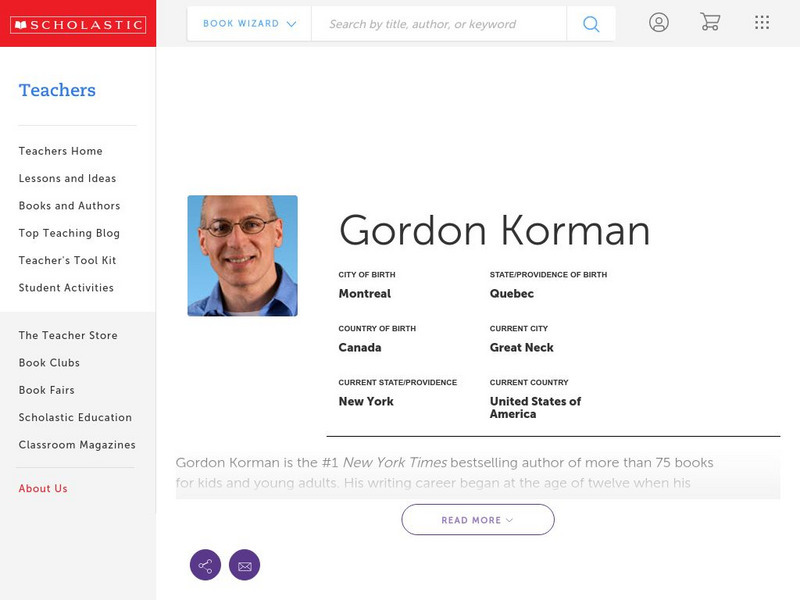Click the email envelope icon

click(x=245, y=564)
